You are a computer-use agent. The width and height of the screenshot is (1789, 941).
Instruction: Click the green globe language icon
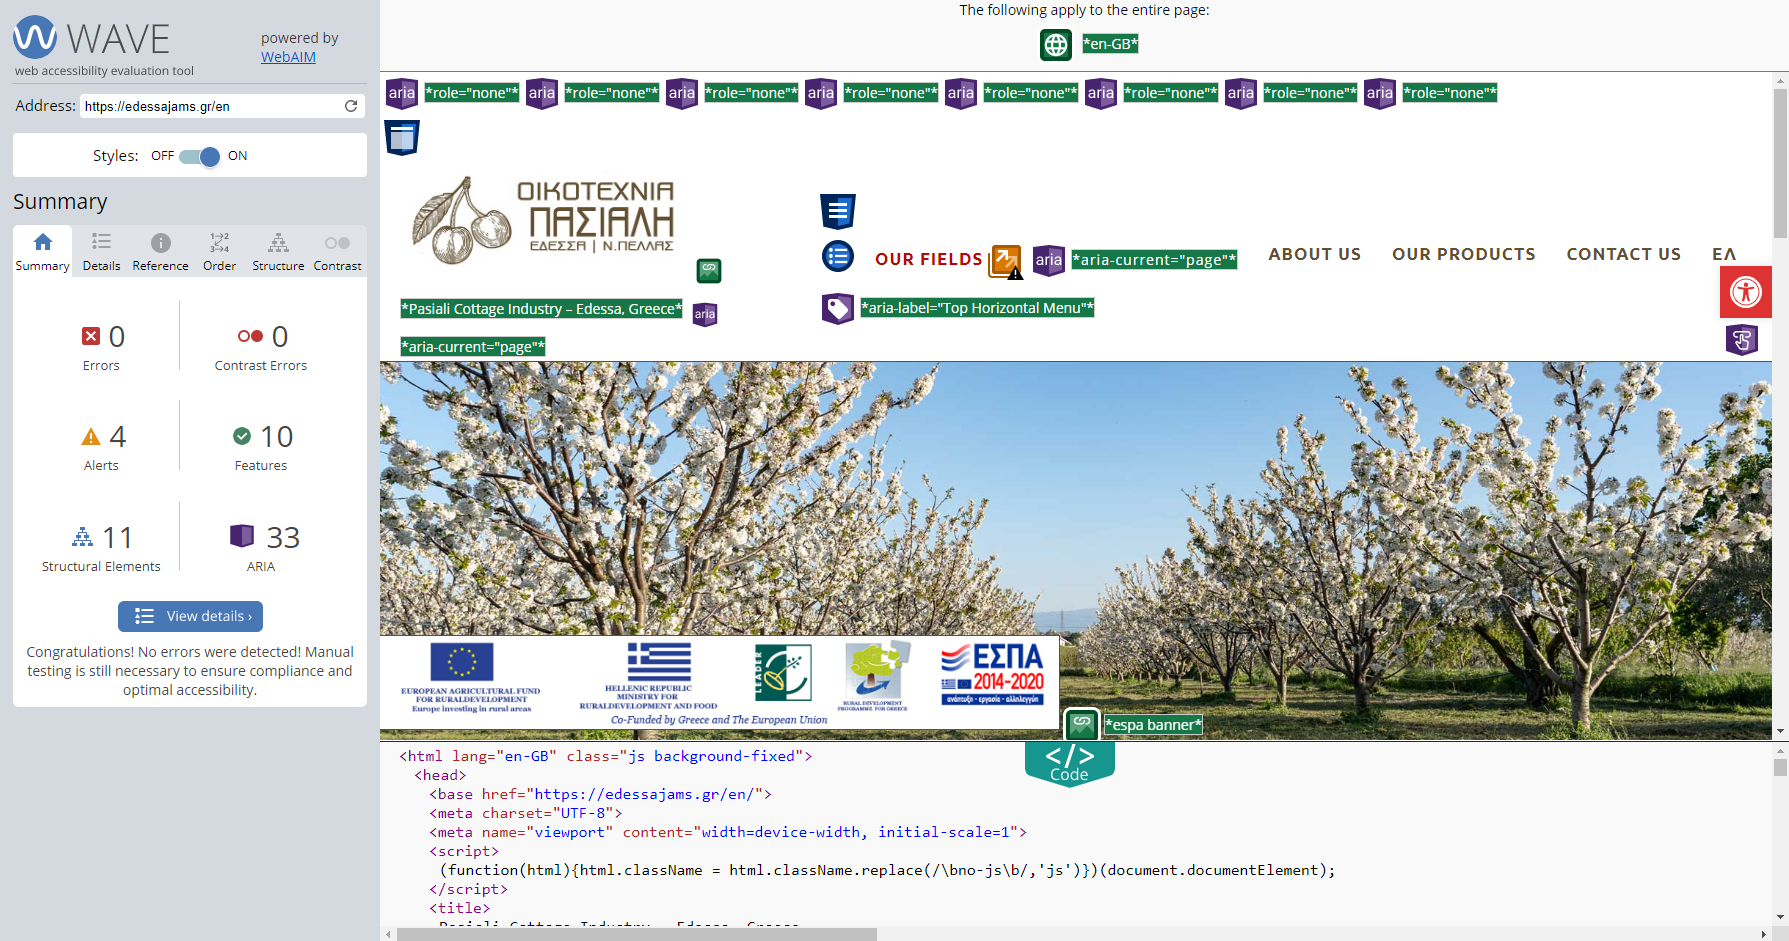pos(1055,44)
